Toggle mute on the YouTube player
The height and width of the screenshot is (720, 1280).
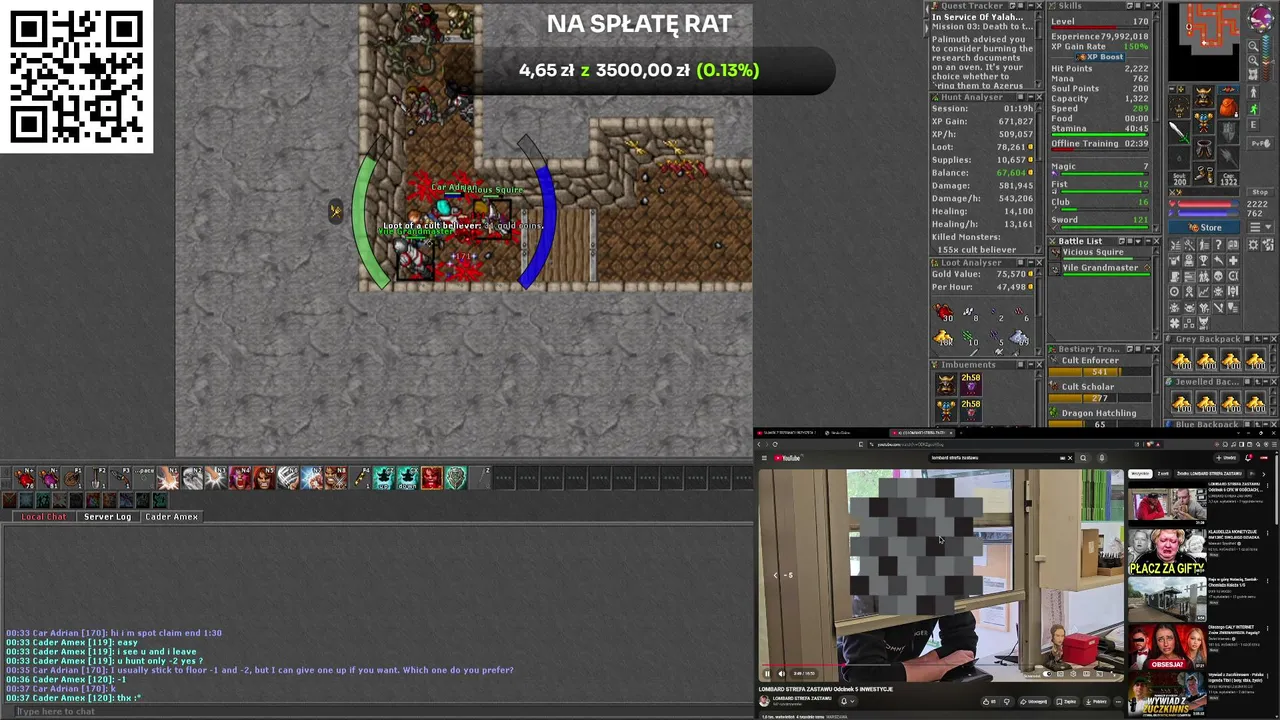tap(782, 674)
